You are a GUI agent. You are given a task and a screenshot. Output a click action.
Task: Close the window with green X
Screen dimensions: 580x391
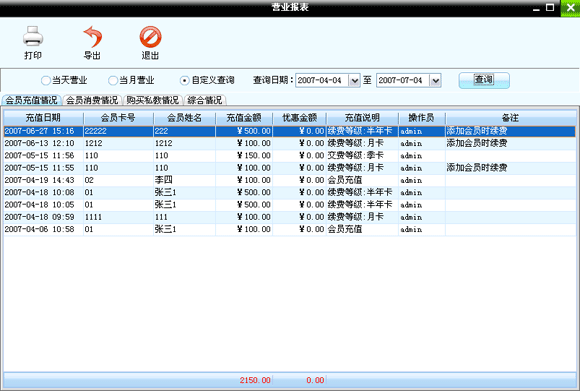pyautogui.click(x=570, y=8)
